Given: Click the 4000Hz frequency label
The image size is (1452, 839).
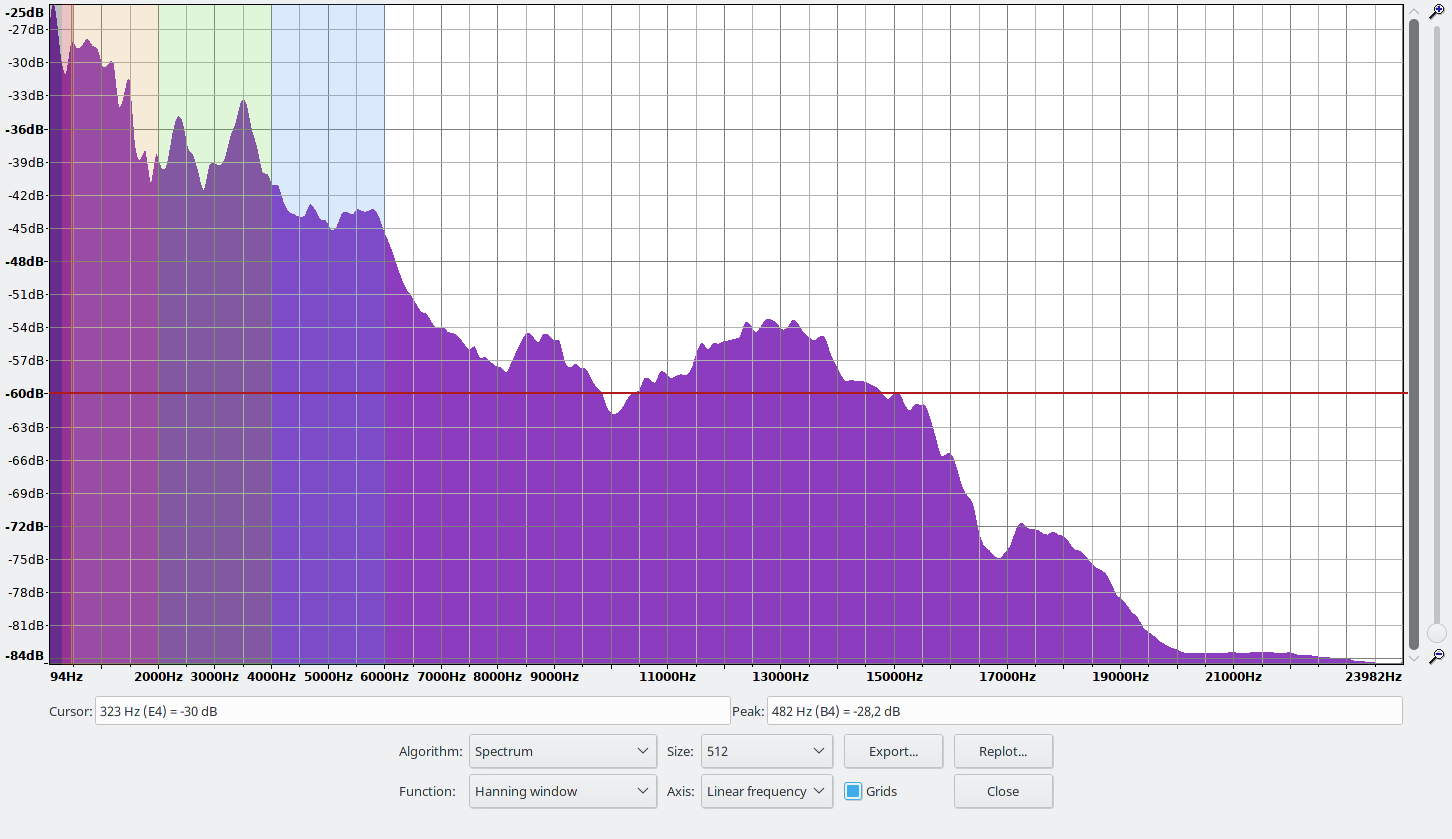Looking at the screenshot, I should point(271,677).
